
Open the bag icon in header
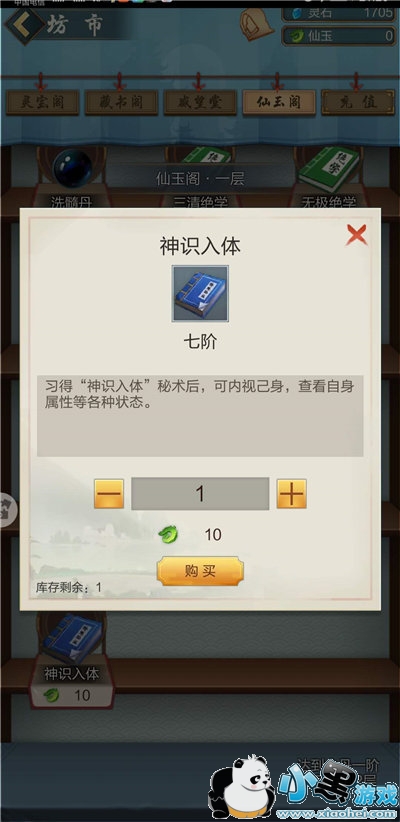point(256,25)
